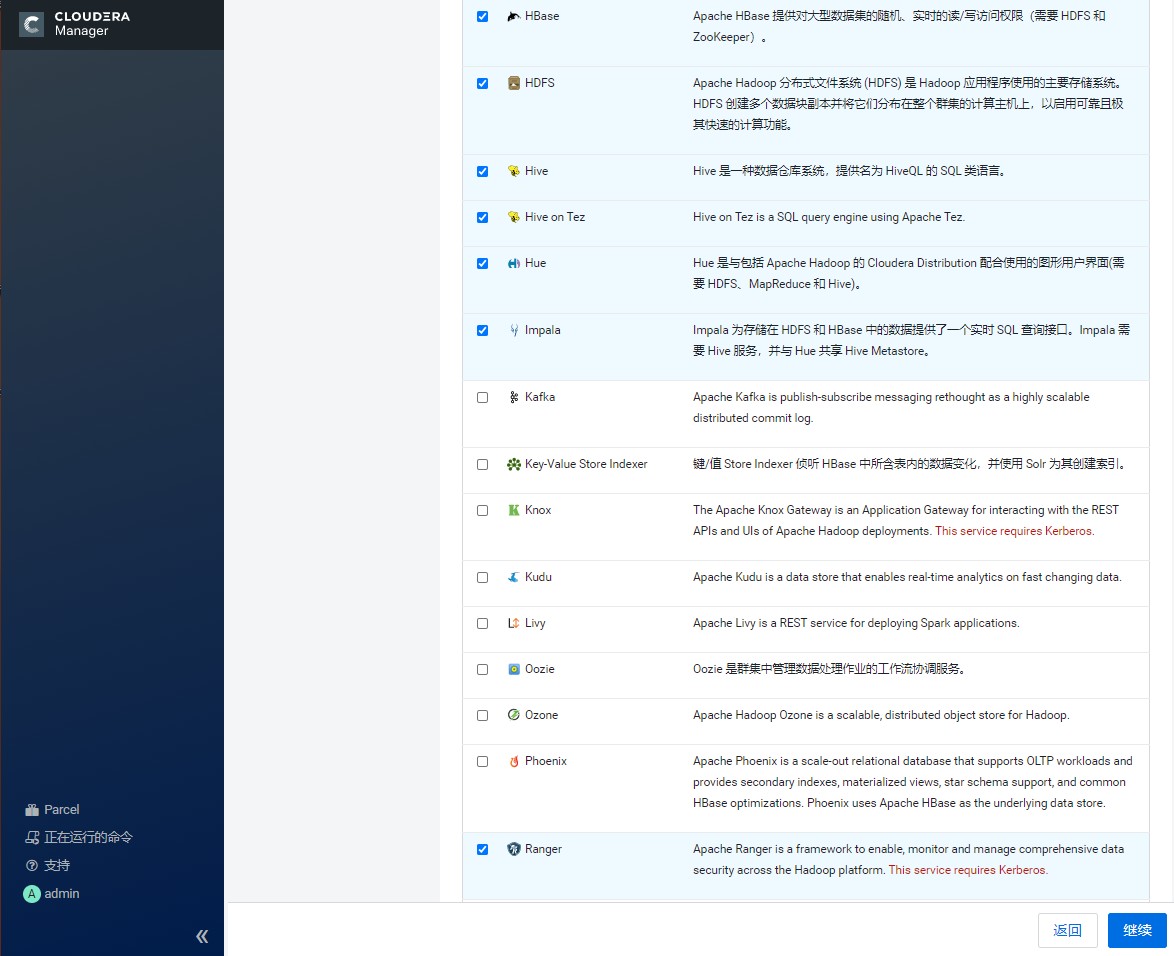The width and height of the screenshot is (1174, 956).
Task: Uncheck the Impala checkbox
Action: [x=483, y=330]
